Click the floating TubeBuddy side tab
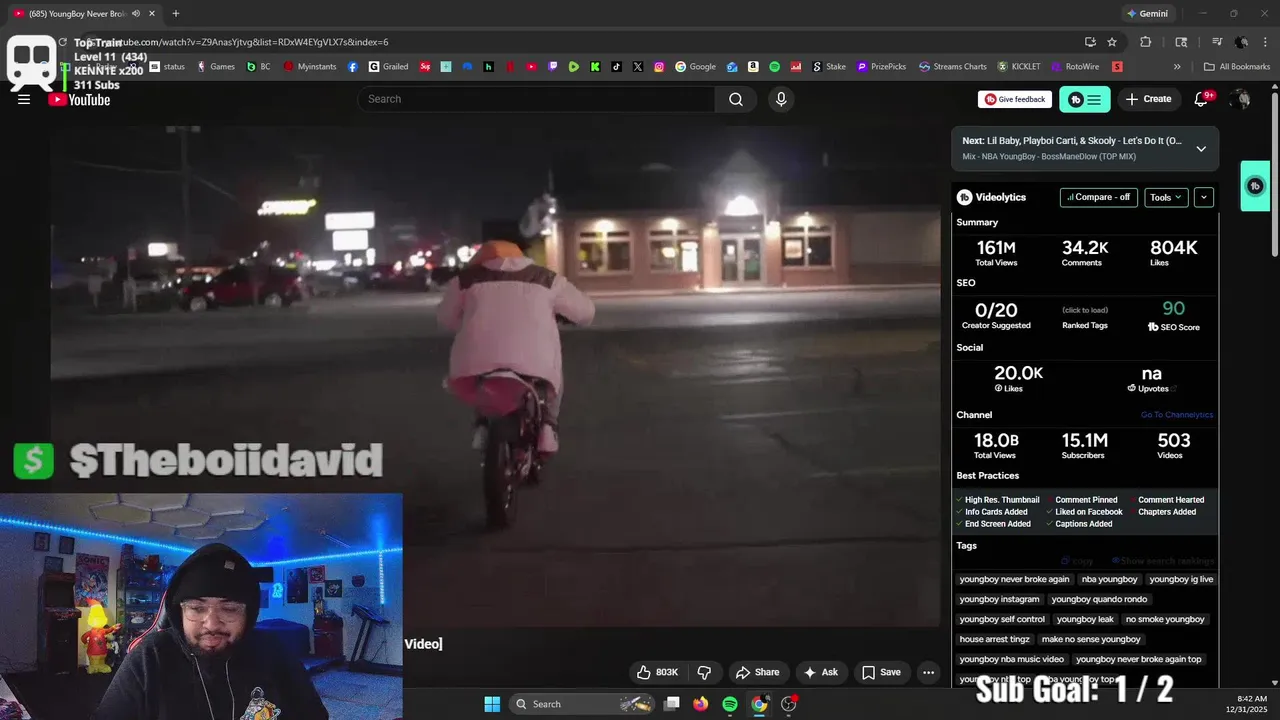This screenshot has width=1280, height=720. [1255, 186]
